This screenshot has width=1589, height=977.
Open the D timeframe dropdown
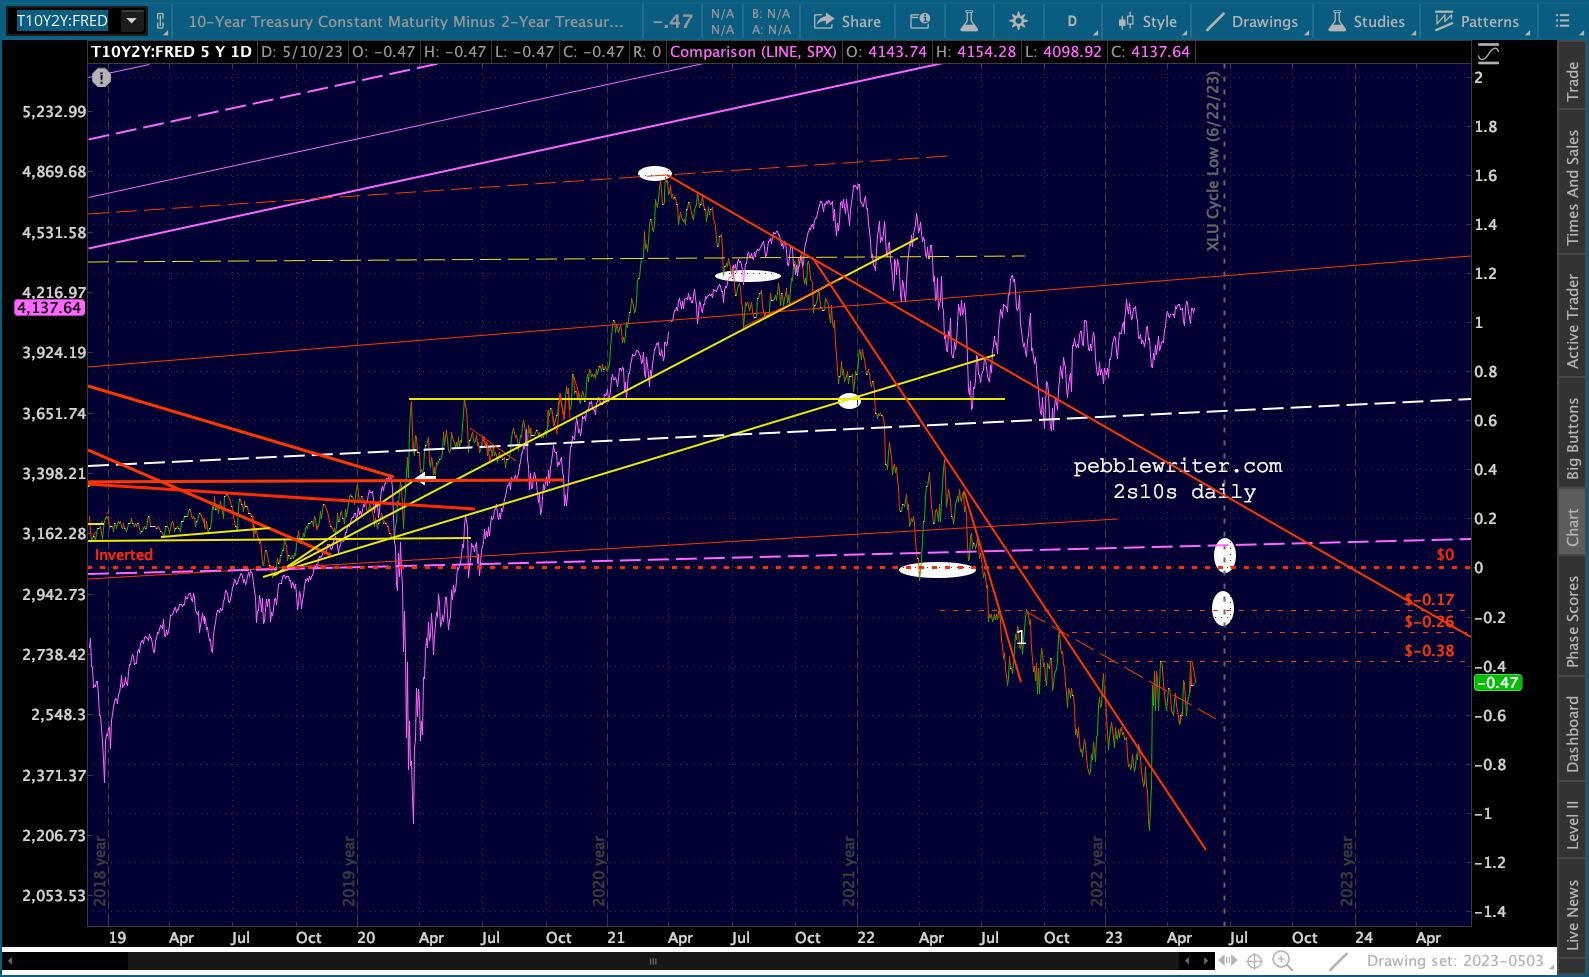click(1073, 21)
